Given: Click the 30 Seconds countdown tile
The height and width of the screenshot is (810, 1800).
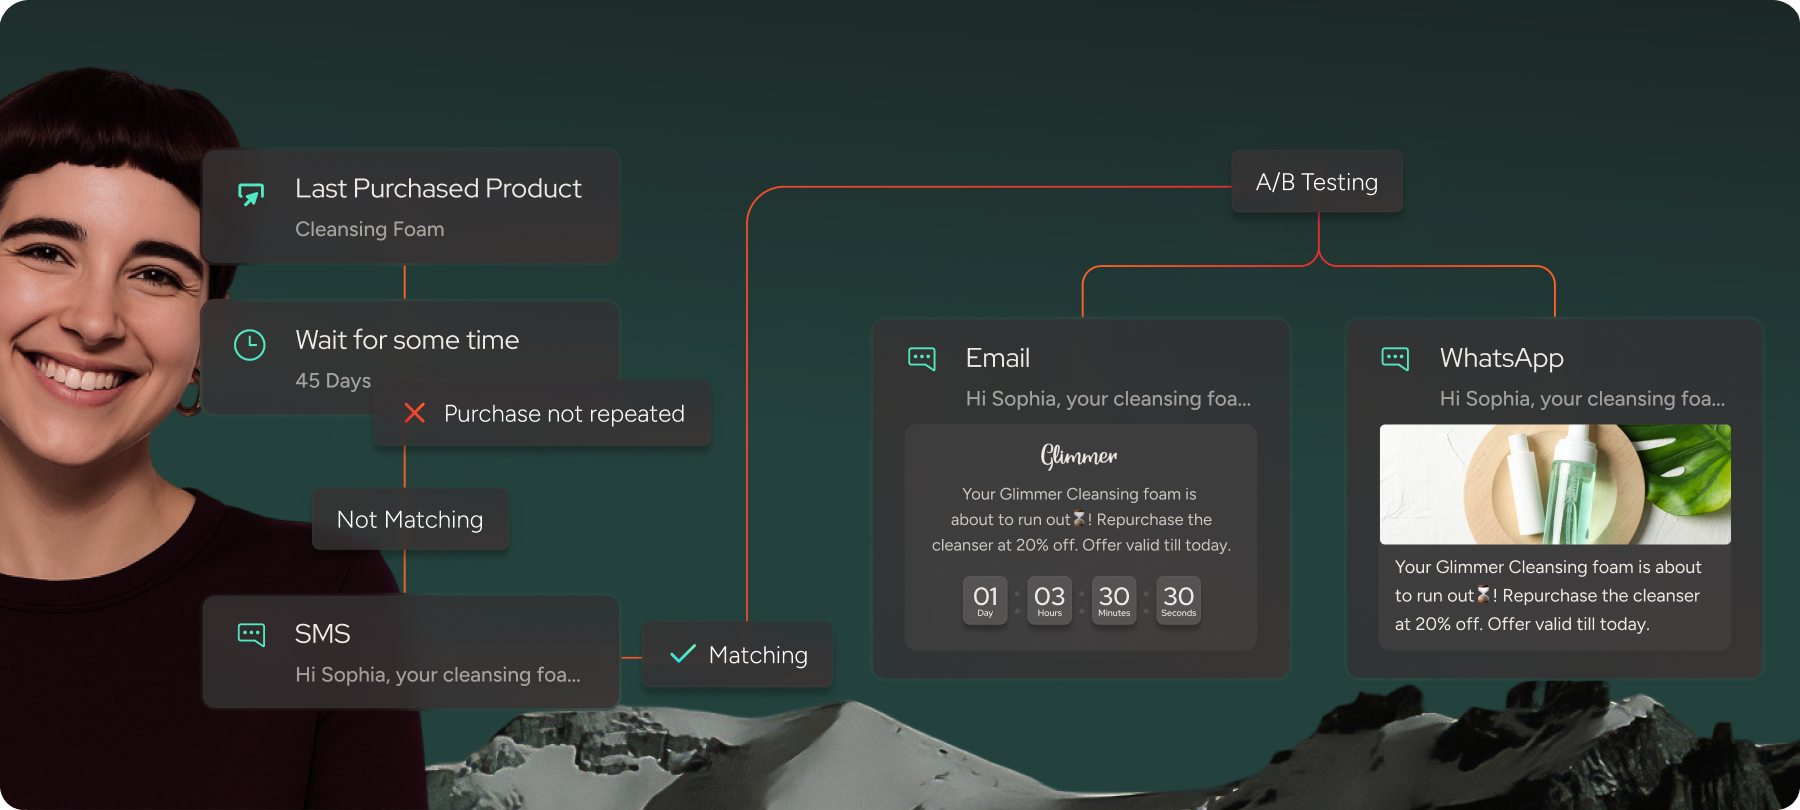Looking at the screenshot, I should tap(1178, 600).
